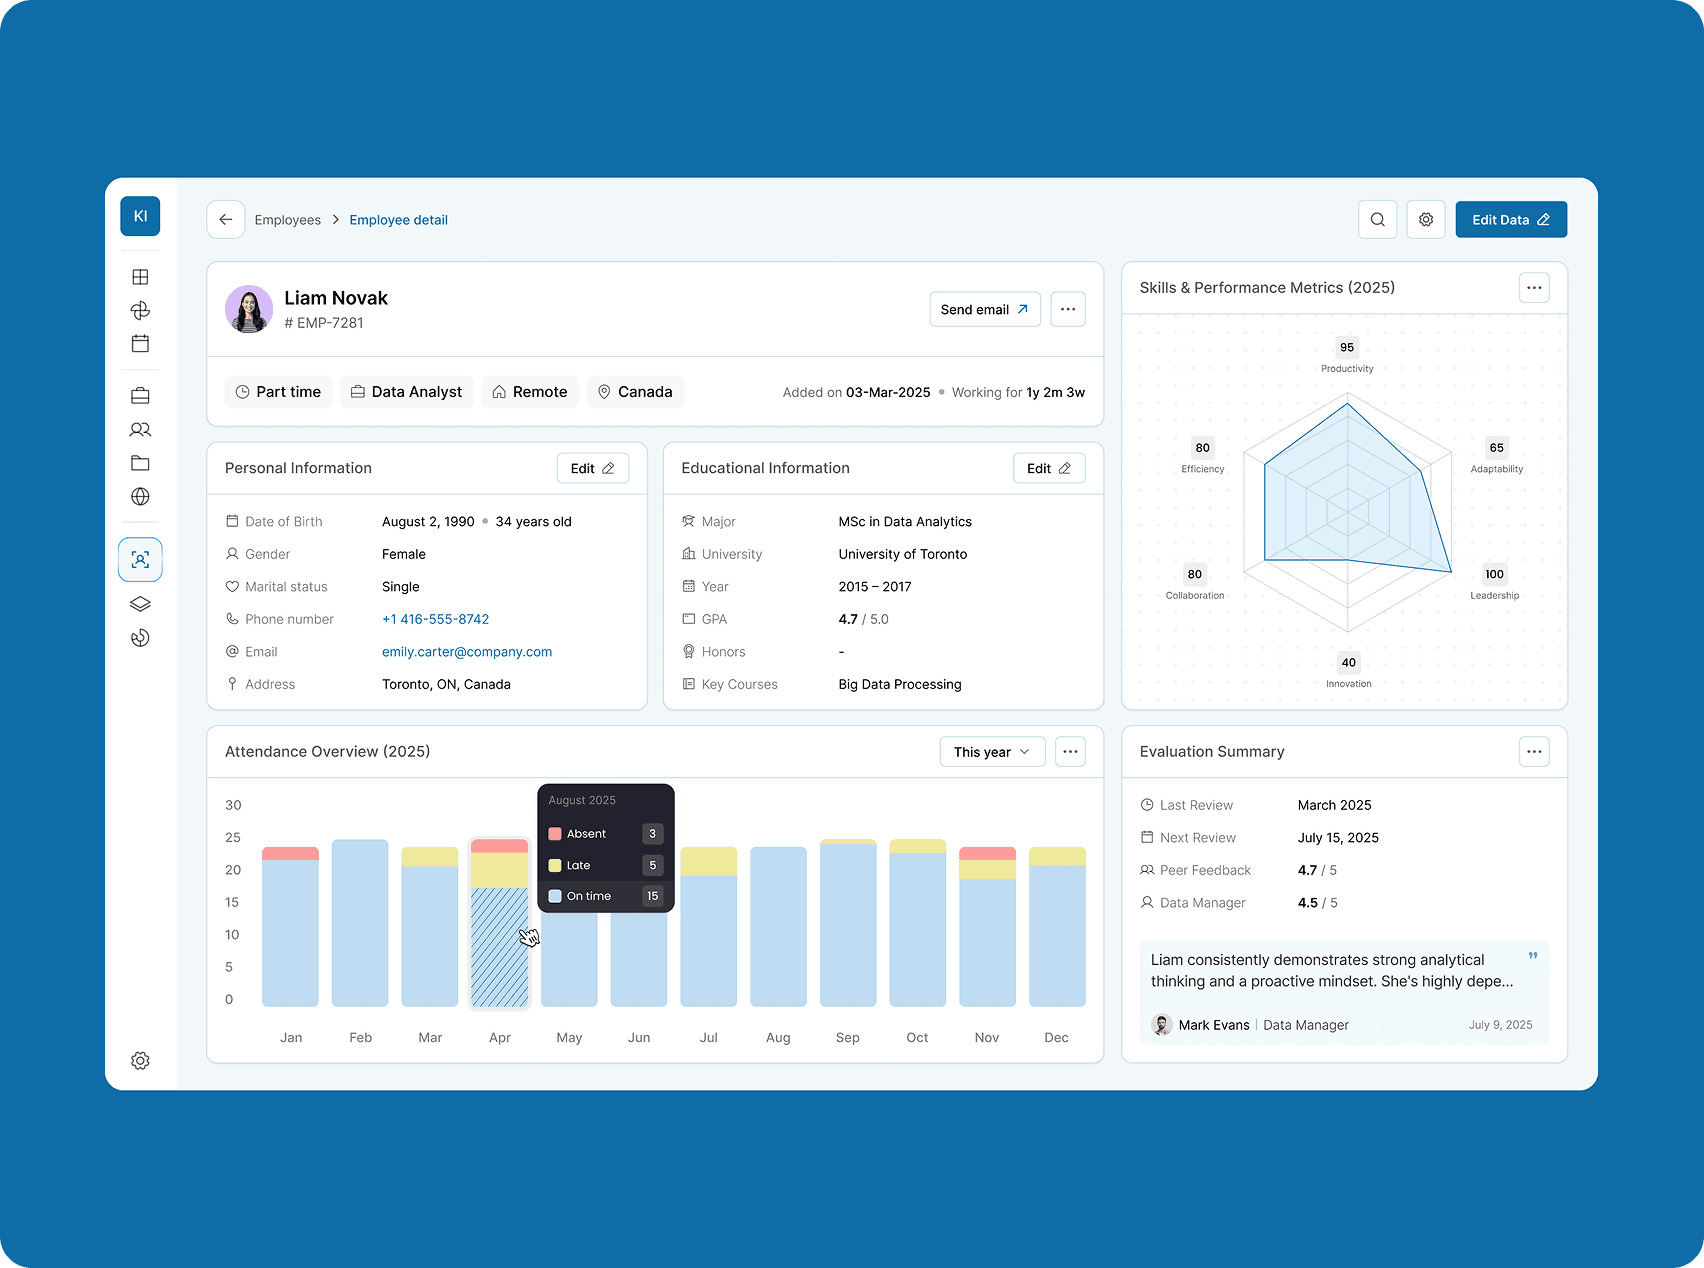Click the Big Data Processing course value

coord(900,685)
